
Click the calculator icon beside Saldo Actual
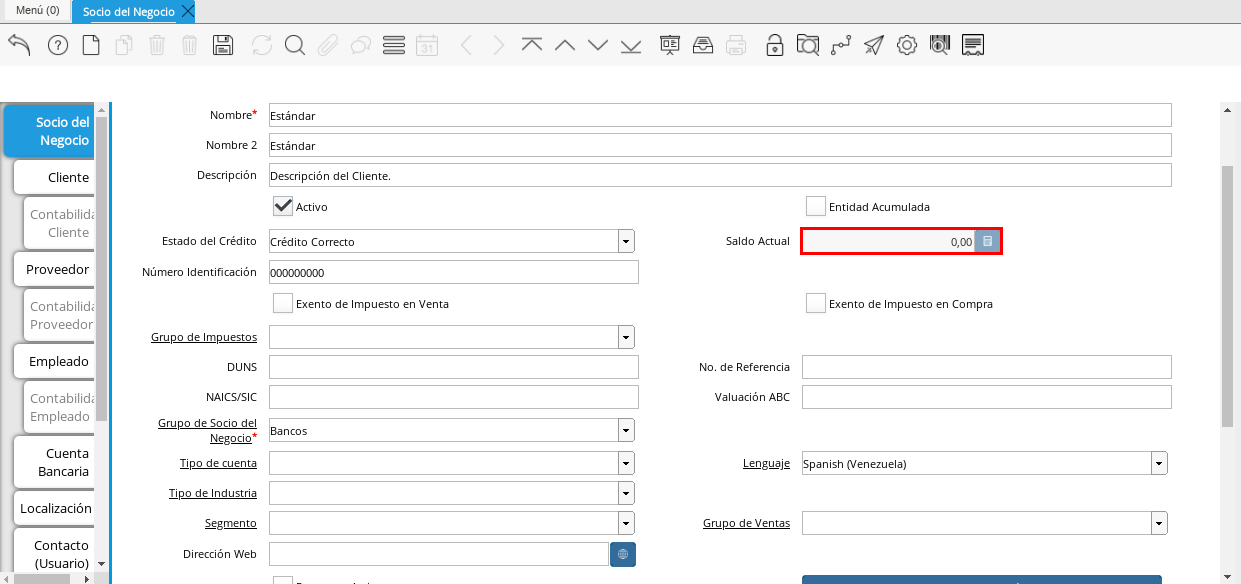987,241
